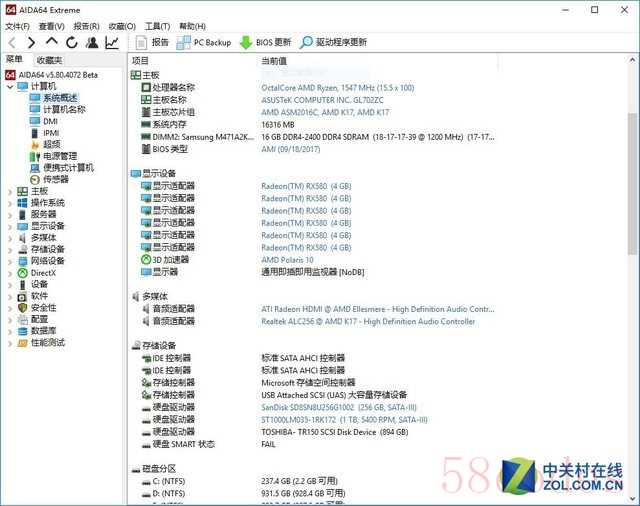The width and height of the screenshot is (640, 506).
Task: Click the scrollbar up arrow
Action: tap(632, 60)
